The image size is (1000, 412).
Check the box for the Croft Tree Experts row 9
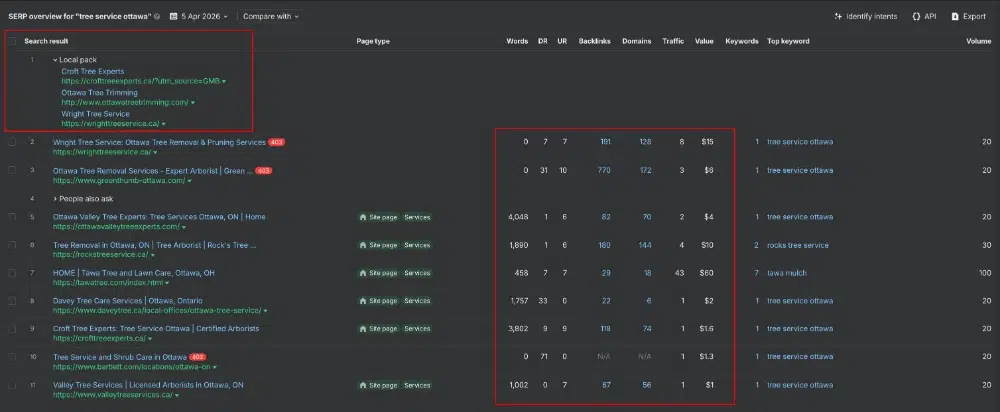coord(12,329)
